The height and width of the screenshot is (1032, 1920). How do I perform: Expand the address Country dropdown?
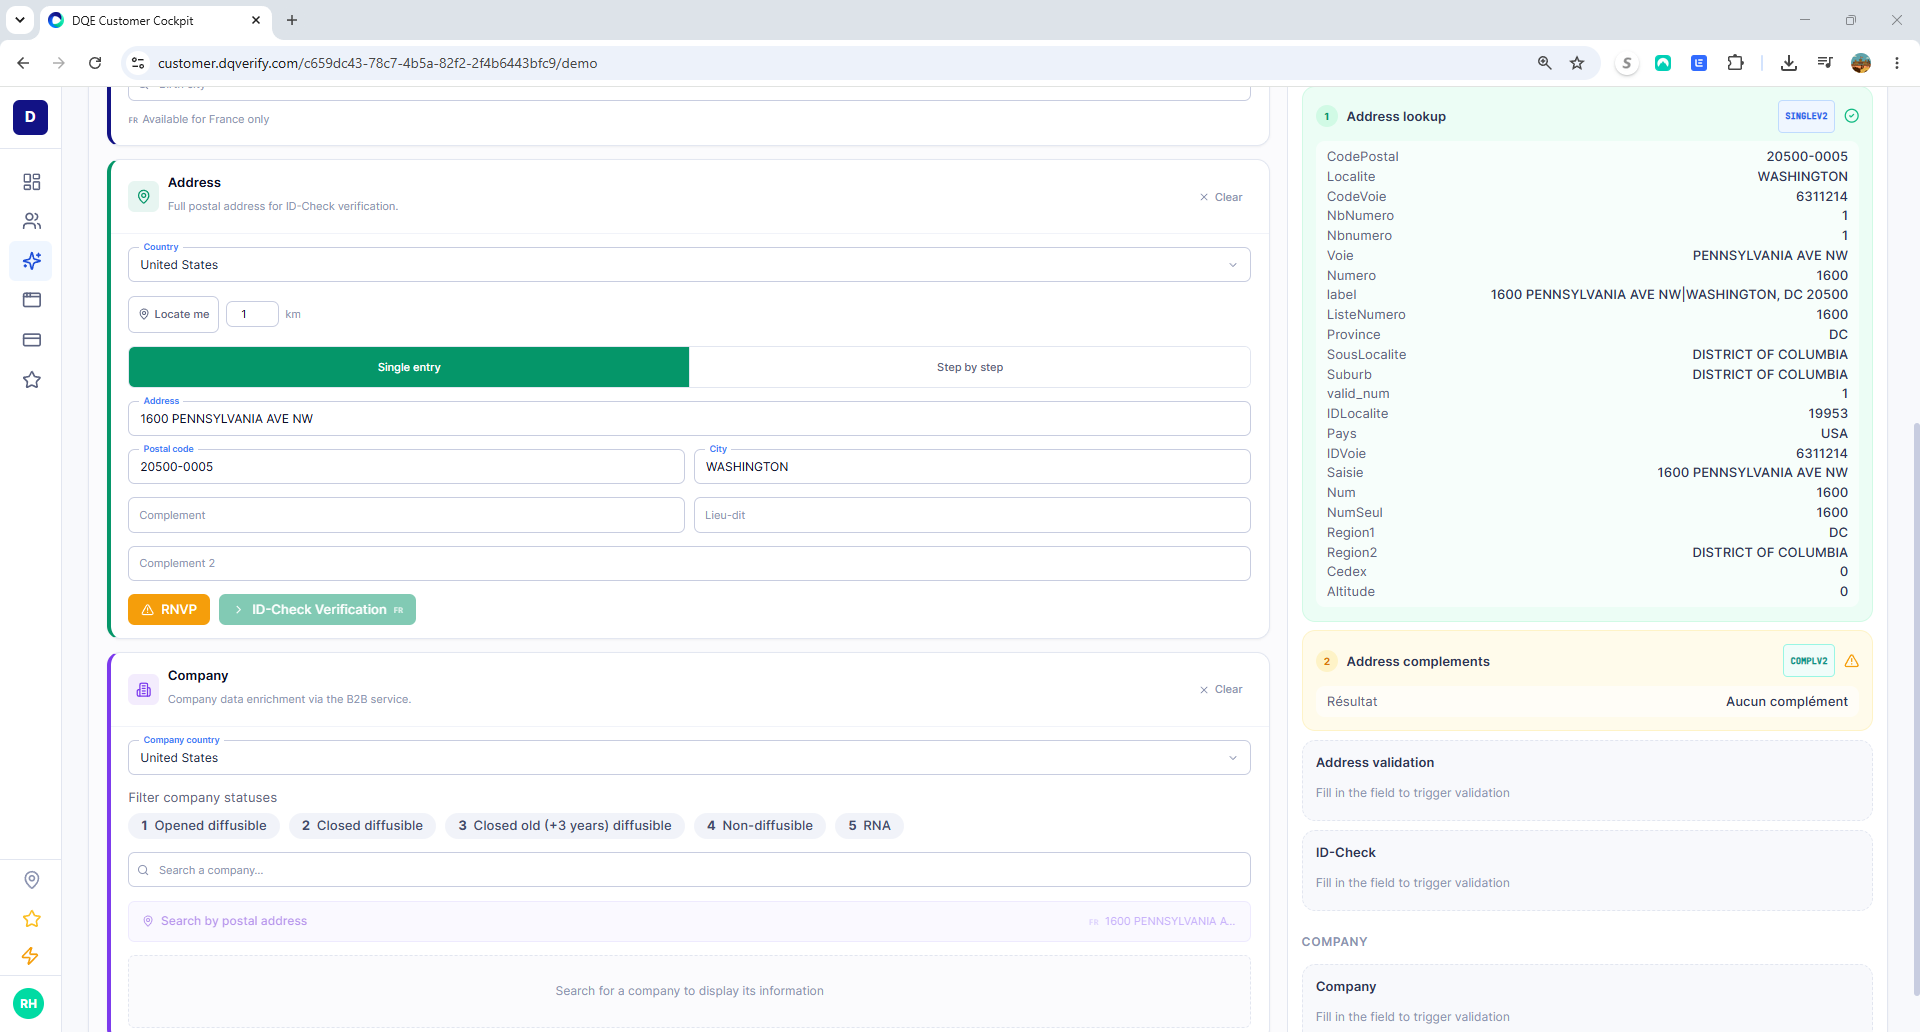689,265
